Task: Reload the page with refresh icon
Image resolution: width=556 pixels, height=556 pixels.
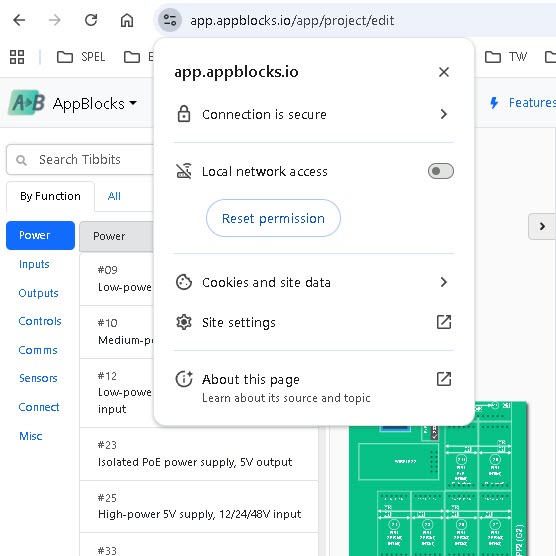Action: pos(91,20)
